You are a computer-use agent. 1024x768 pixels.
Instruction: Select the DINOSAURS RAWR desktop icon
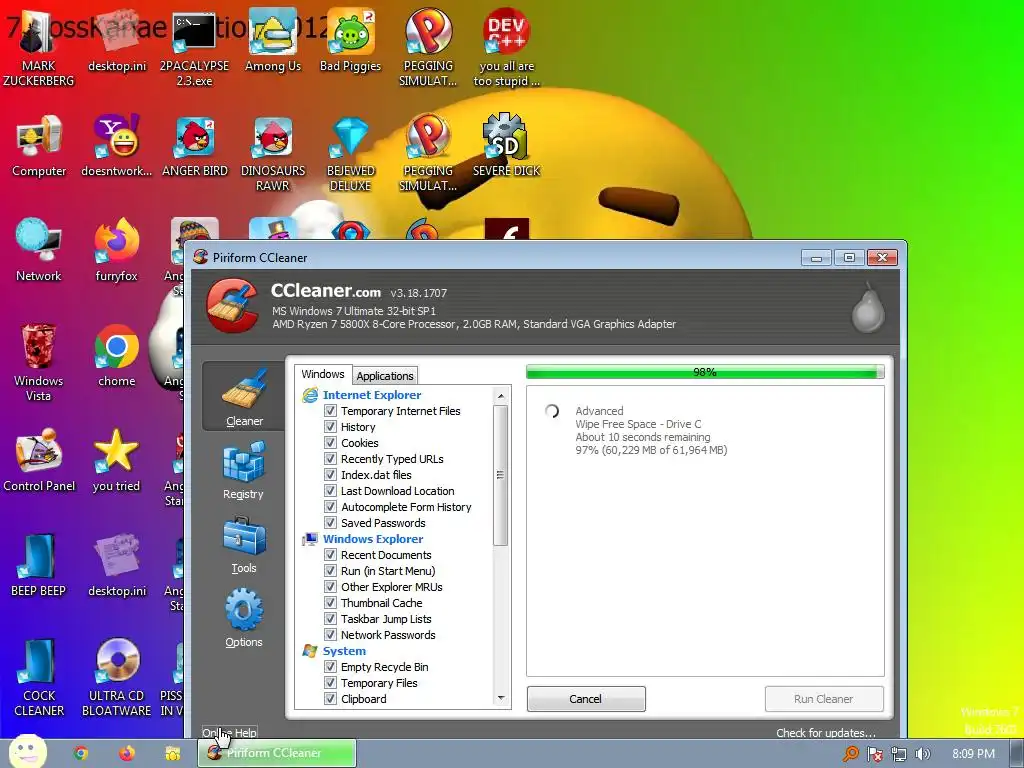point(272,152)
